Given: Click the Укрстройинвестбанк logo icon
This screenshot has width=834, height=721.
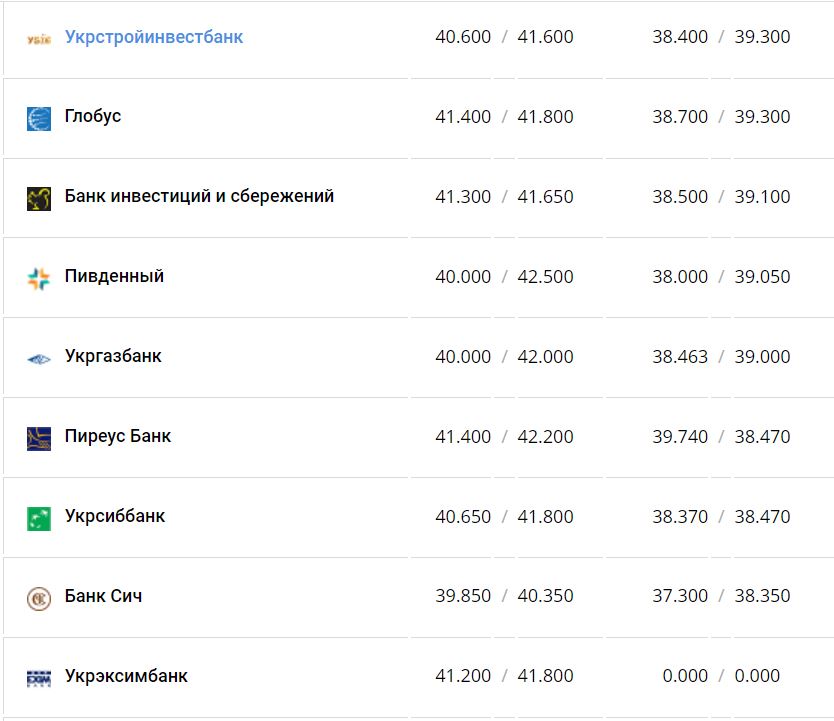Looking at the screenshot, I should point(38,36).
